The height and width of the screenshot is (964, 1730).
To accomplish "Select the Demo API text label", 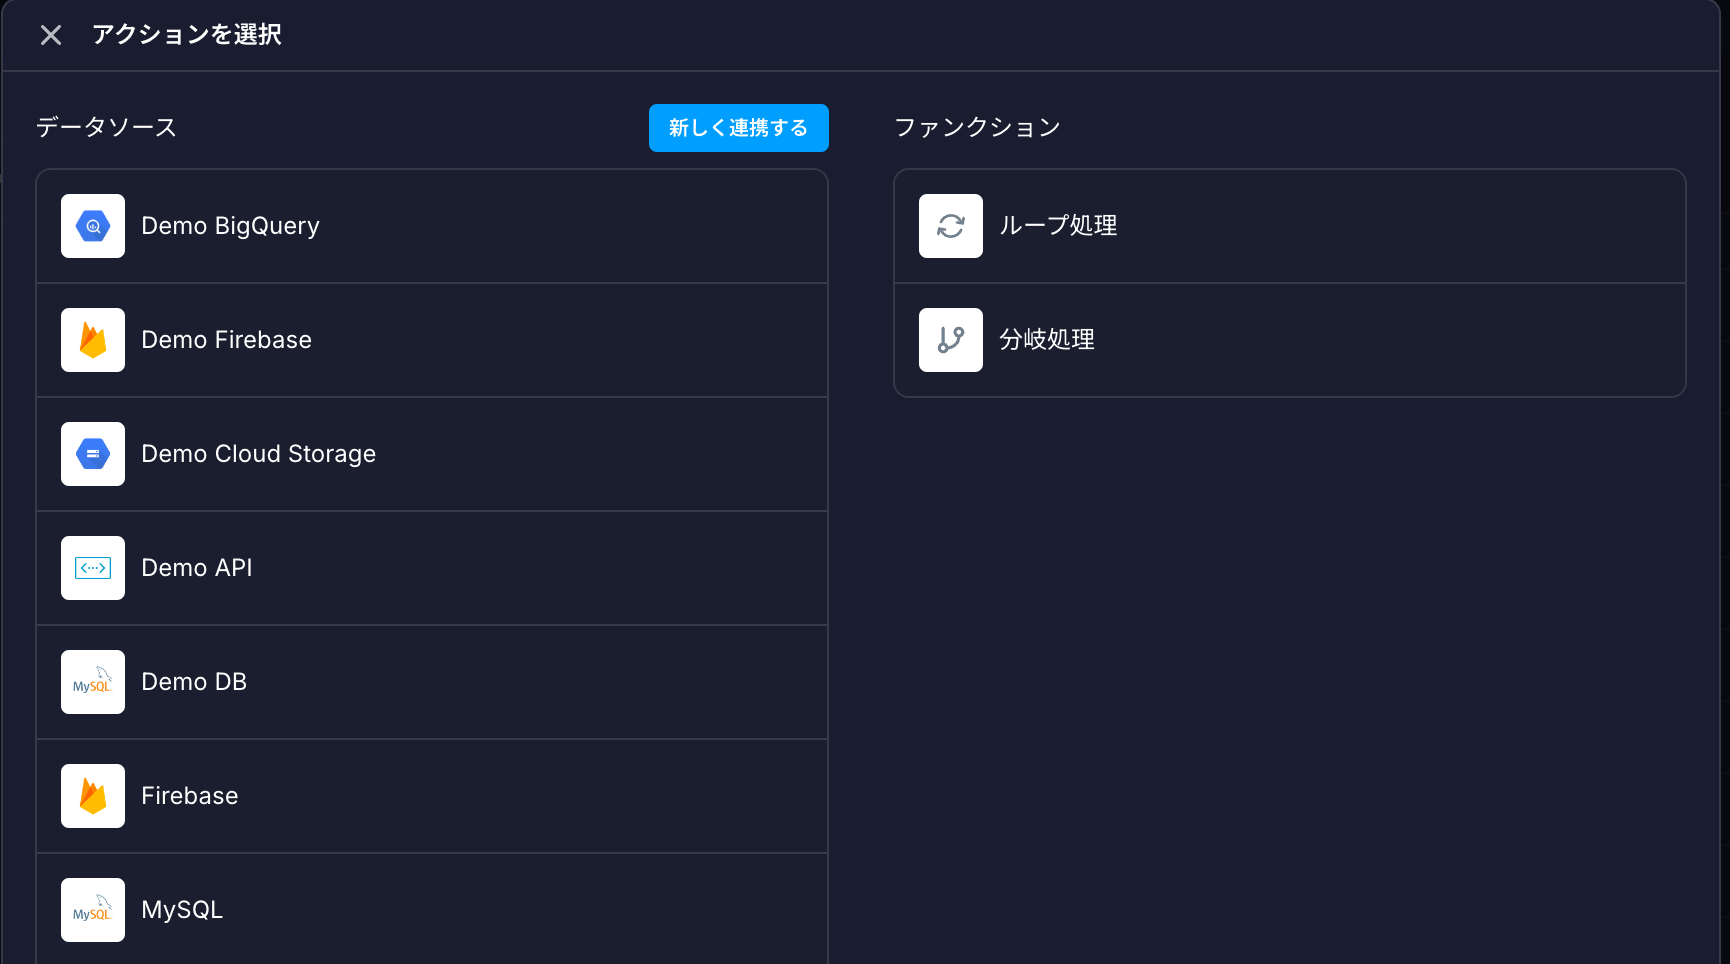I will [x=196, y=568].
